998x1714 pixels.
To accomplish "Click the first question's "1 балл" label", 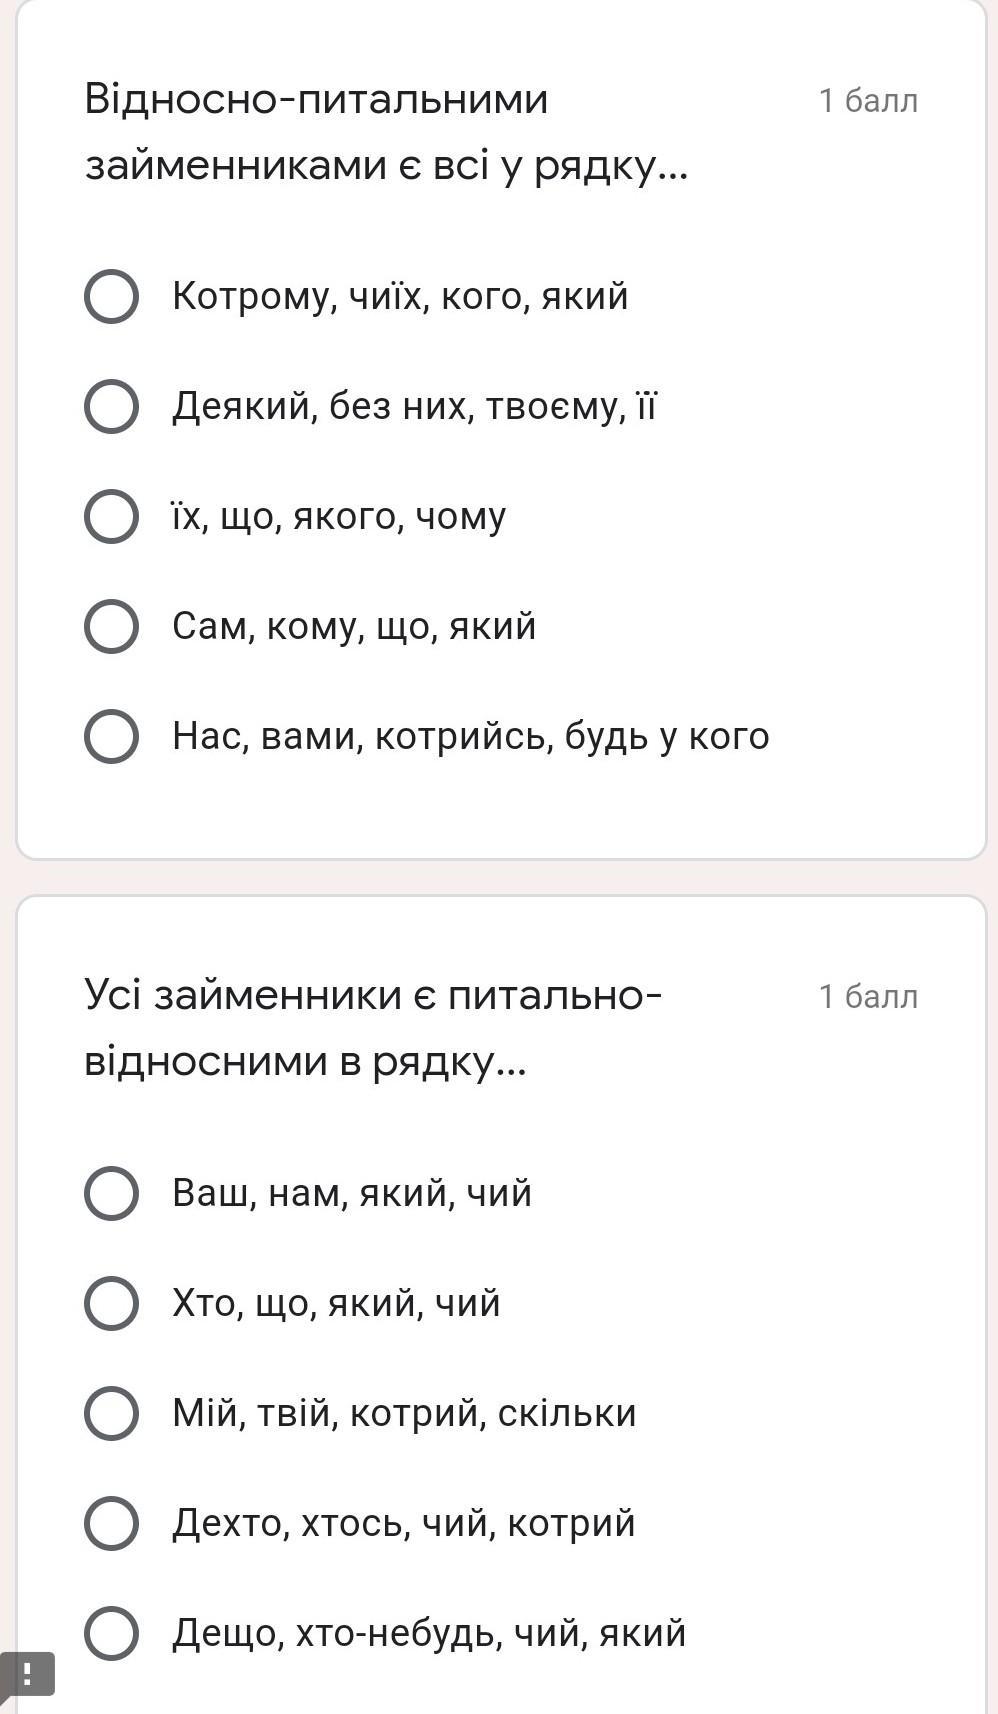I will (x=867, y=101).
